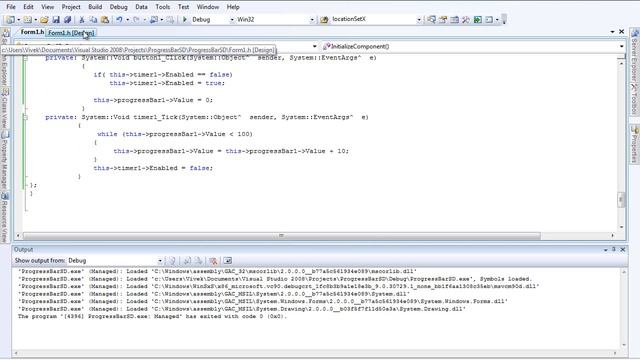
Task: Open the Class View side tab
Action: click(x=4, y=109)
